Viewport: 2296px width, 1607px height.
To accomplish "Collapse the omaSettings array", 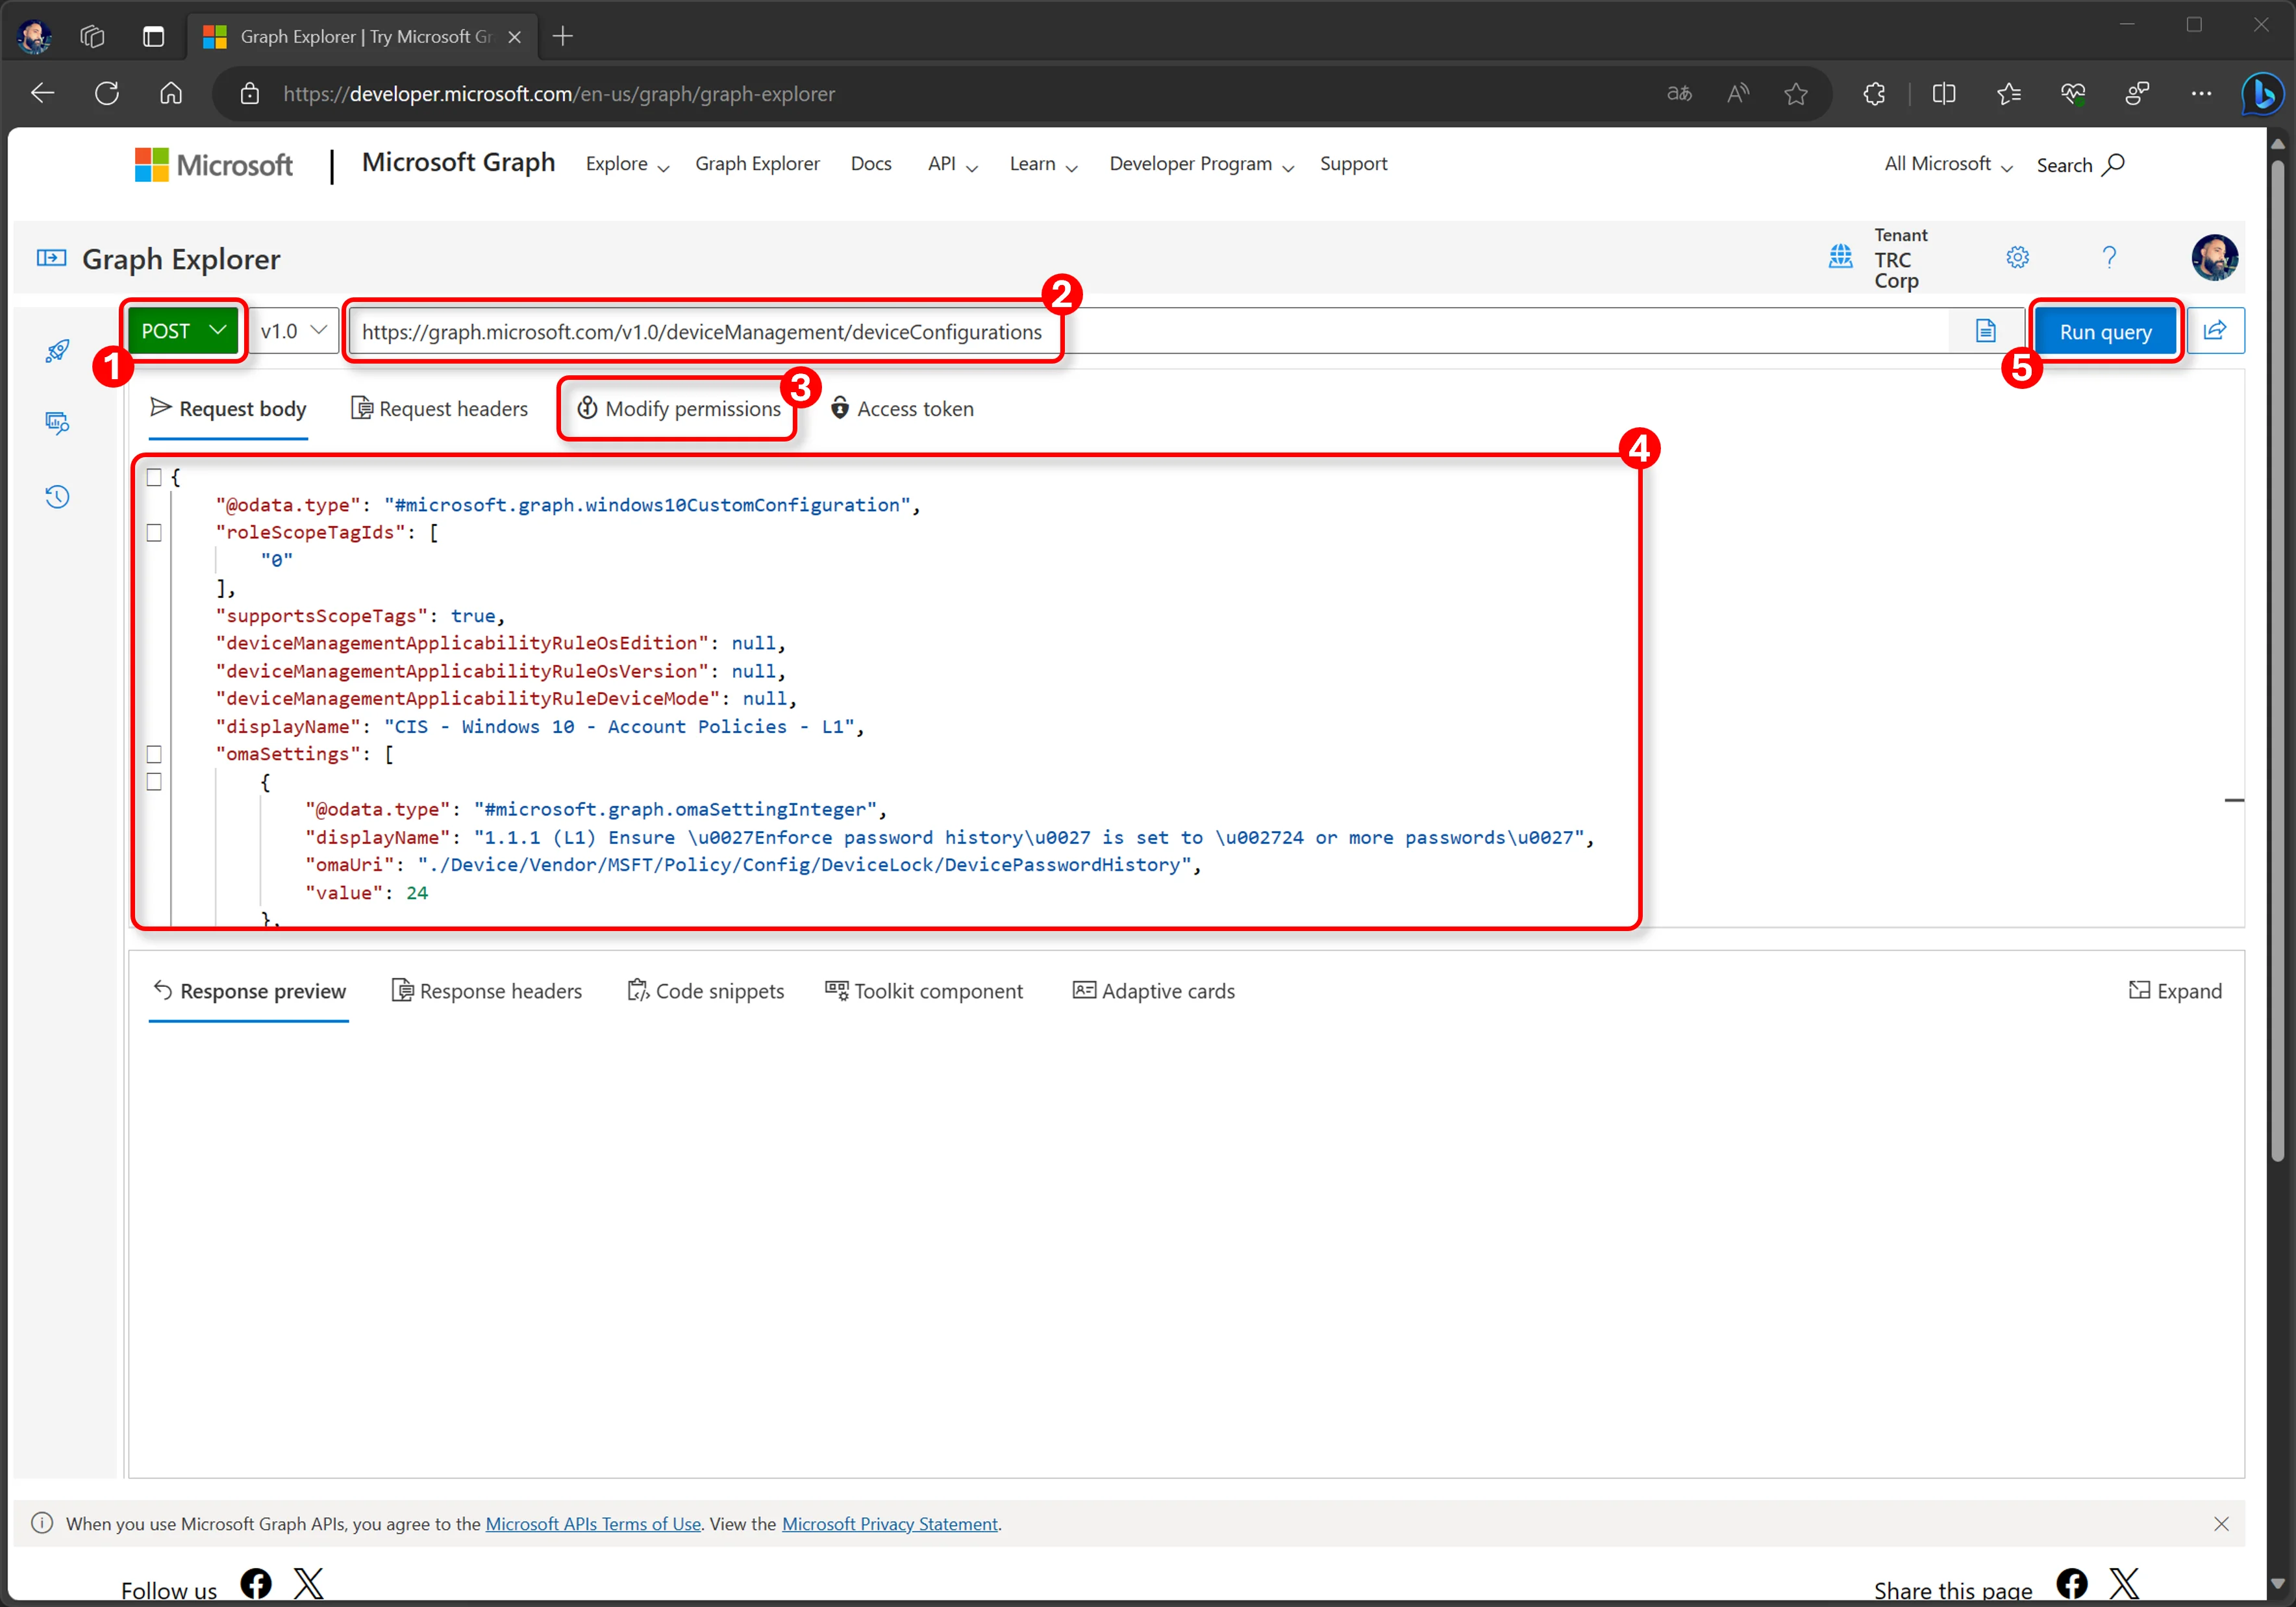I will (154, 754).
